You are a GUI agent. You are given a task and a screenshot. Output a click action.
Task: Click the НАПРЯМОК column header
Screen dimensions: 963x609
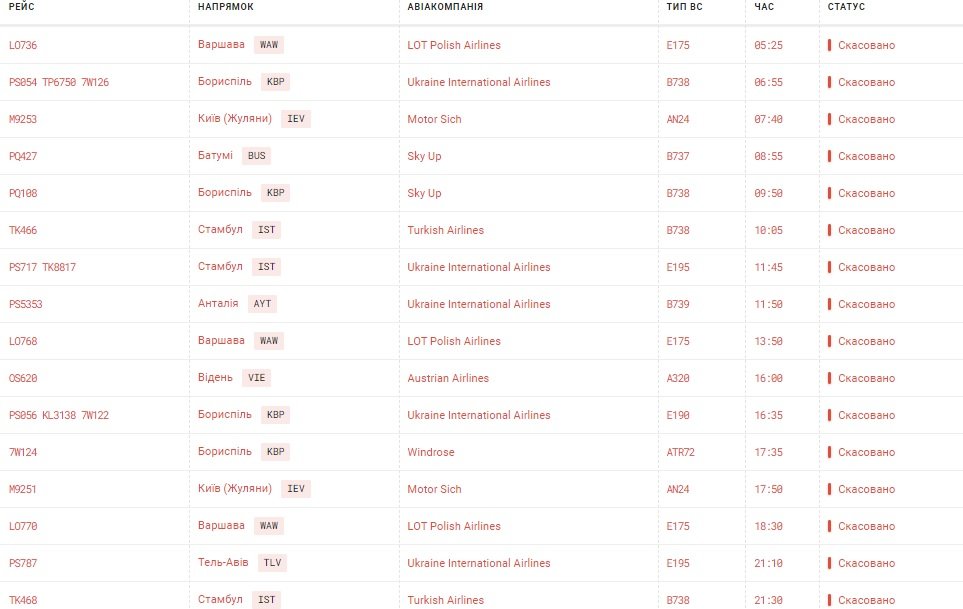click(x=225, y=7)
